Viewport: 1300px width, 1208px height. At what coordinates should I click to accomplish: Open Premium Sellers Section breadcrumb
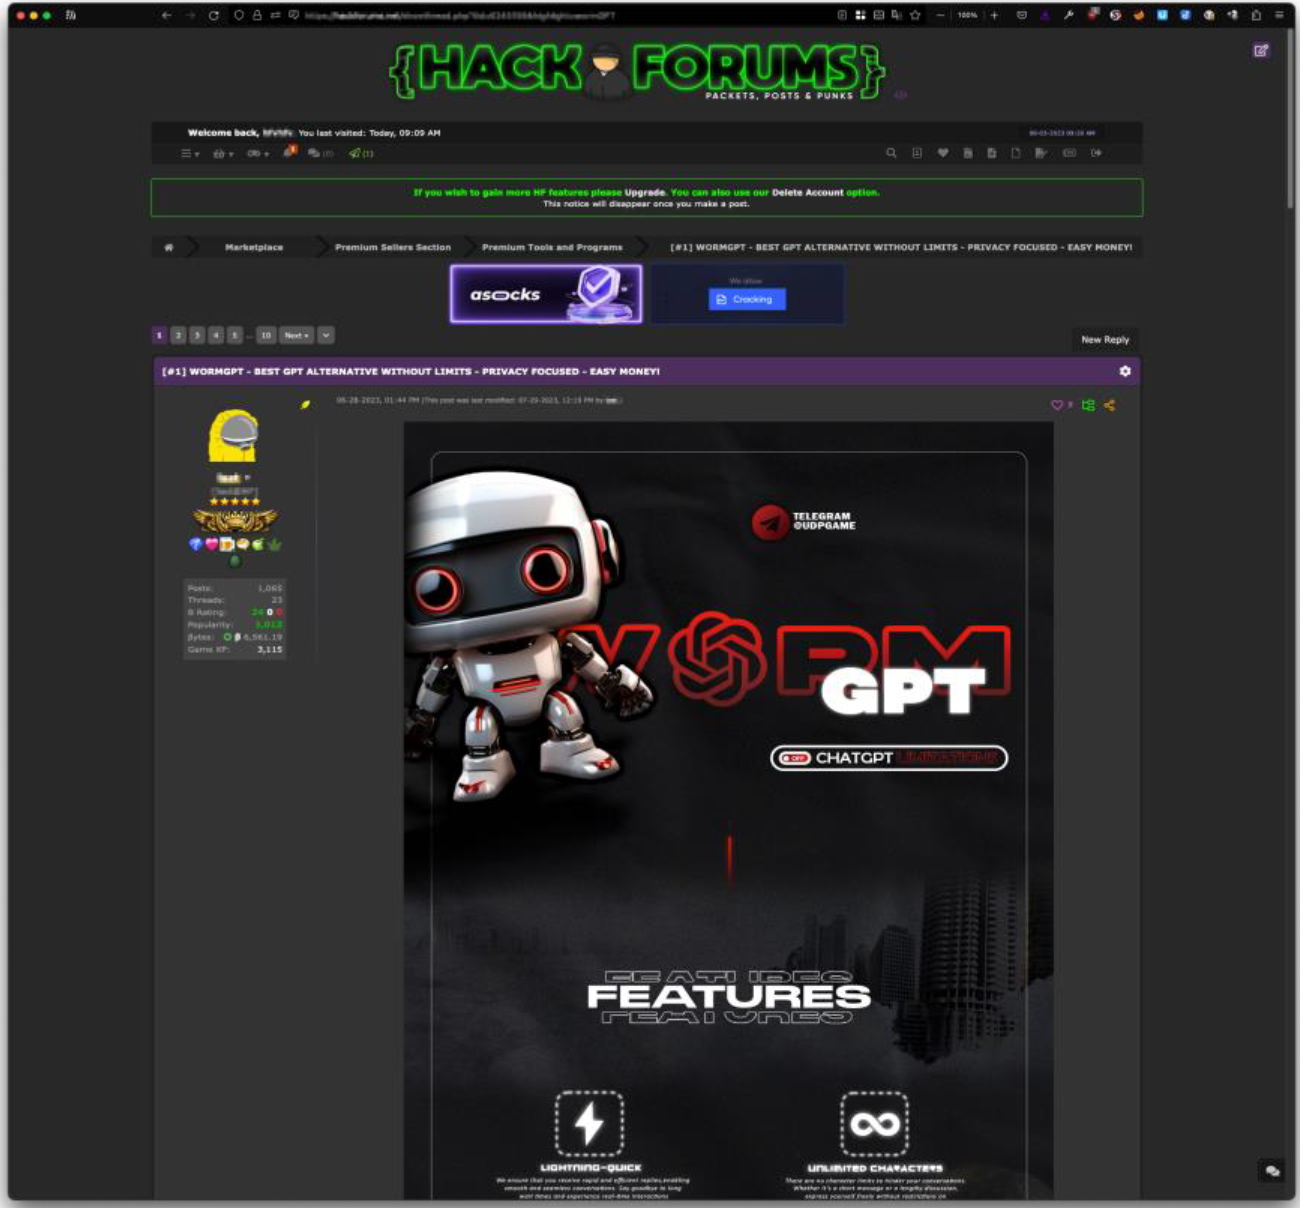pos(392,247)
